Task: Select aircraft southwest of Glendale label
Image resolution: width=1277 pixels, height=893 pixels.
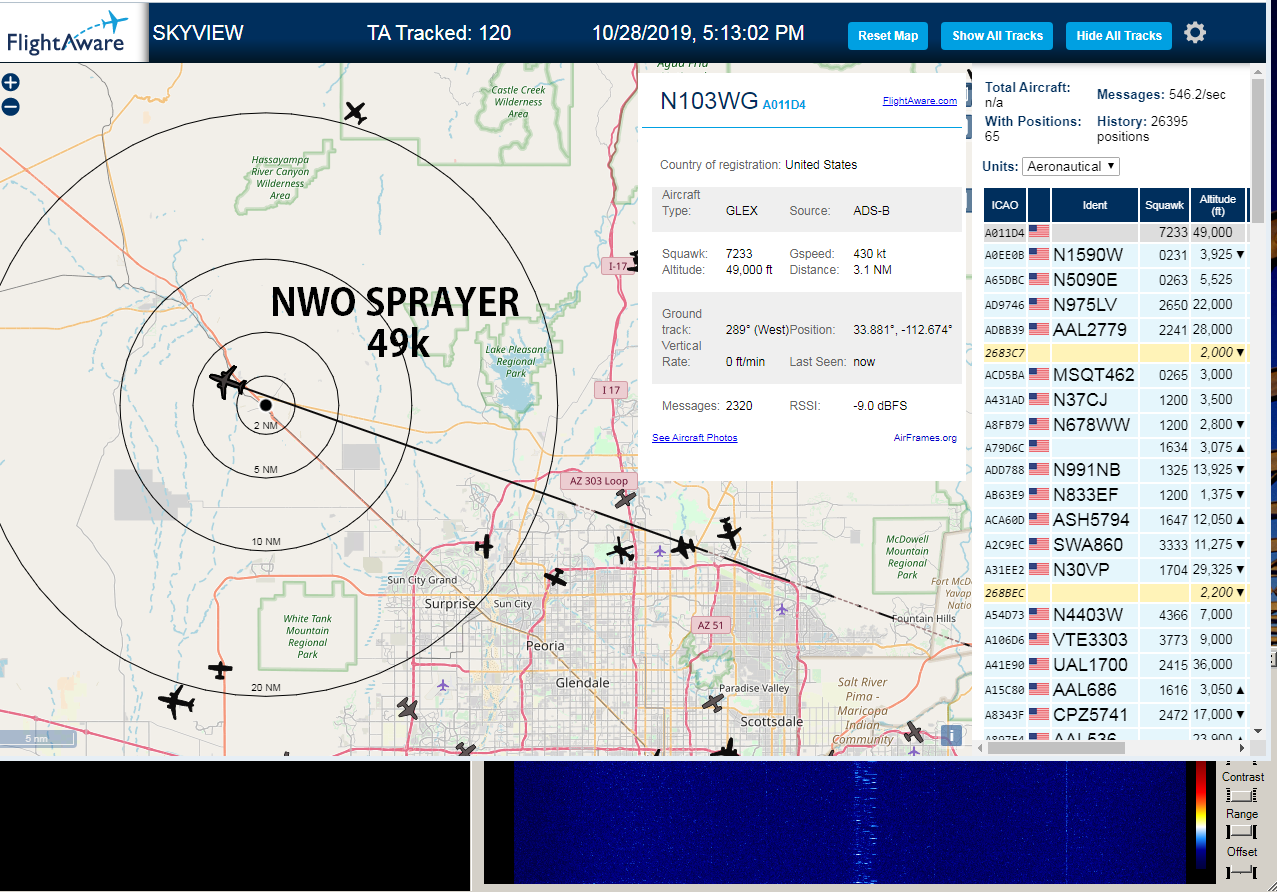Action: [407, 709]
